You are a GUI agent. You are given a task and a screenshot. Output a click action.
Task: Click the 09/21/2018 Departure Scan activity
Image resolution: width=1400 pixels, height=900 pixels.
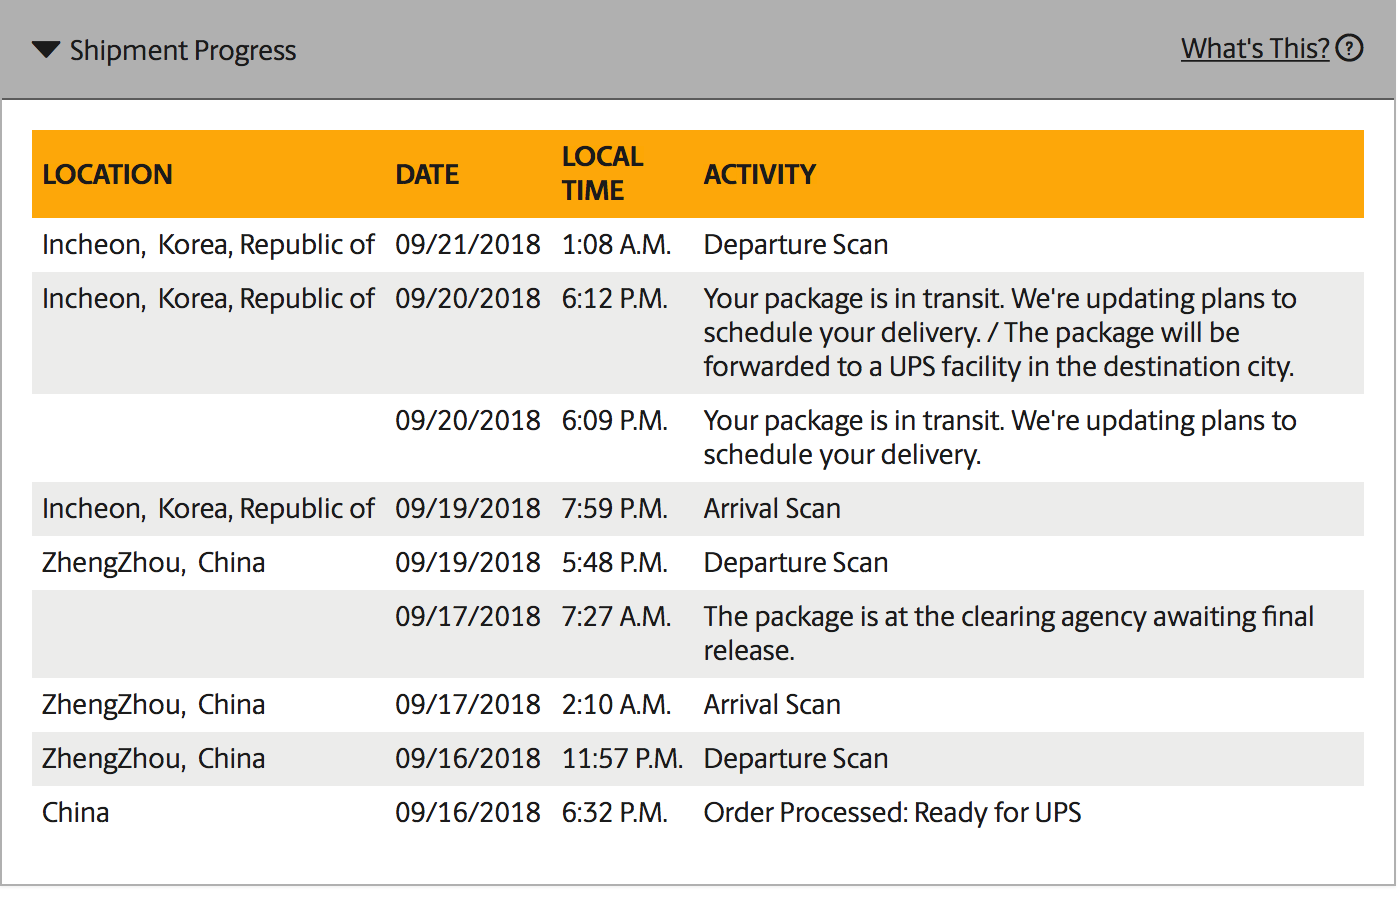point(796,245)
